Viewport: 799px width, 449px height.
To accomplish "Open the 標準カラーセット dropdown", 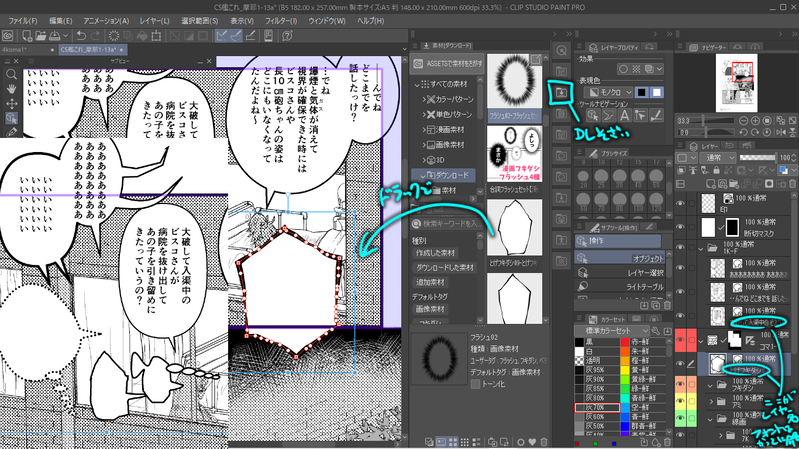I will (x=611, y=331).
